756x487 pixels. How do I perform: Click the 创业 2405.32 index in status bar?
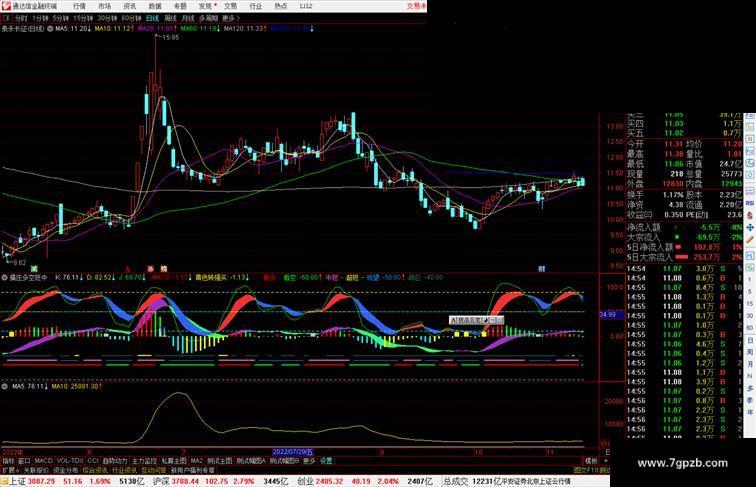tap(320, 481)
